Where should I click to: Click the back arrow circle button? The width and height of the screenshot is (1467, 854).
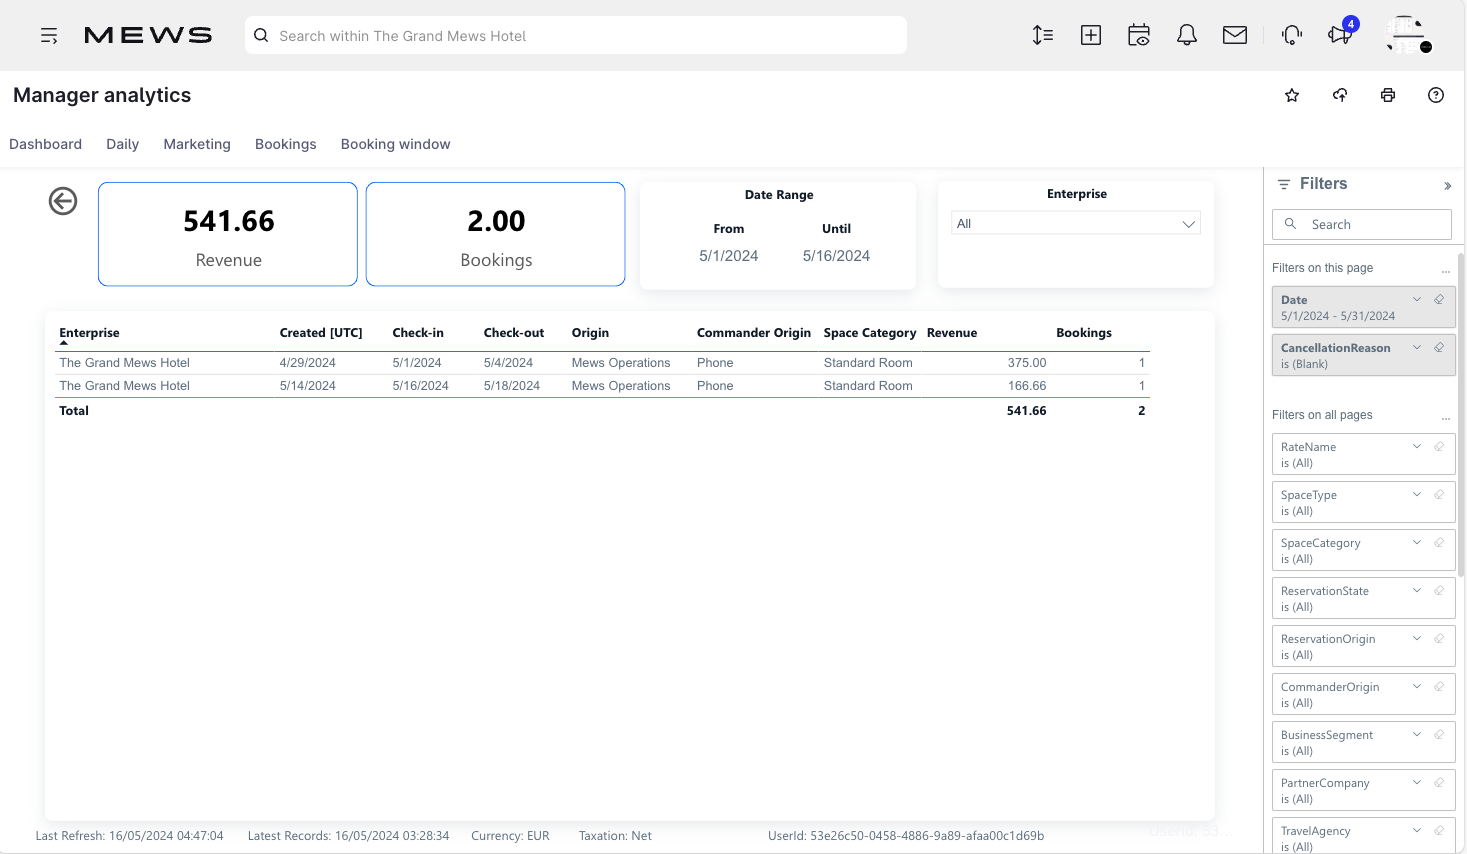[63, 201]
